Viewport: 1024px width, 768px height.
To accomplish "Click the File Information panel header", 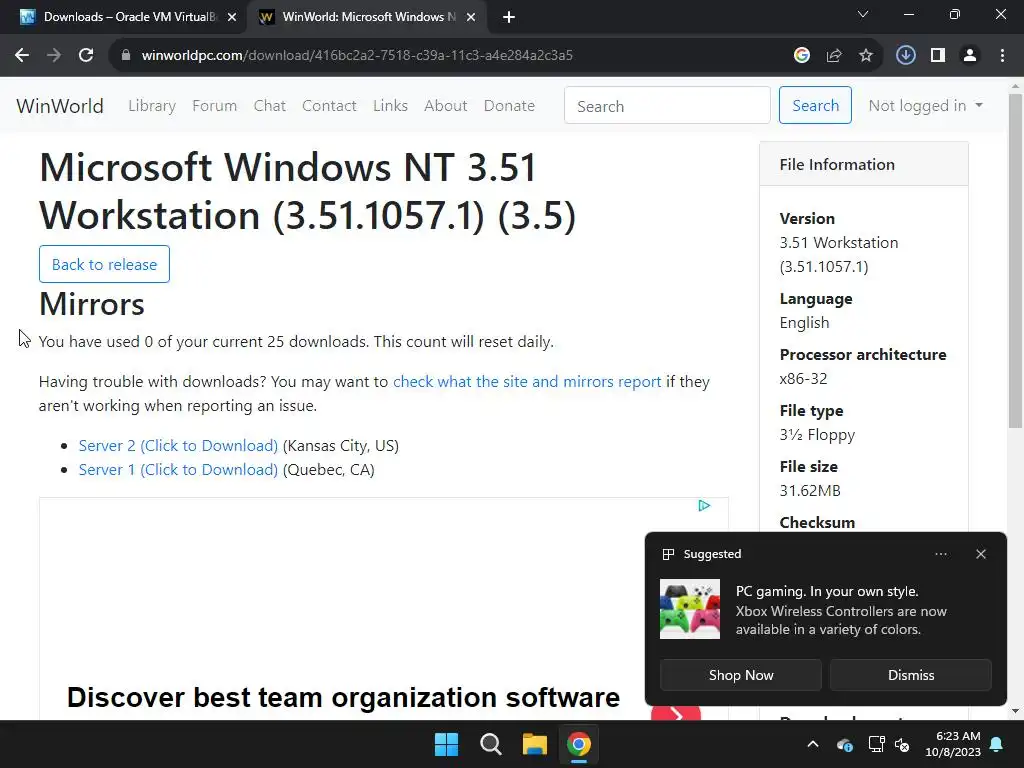I will (x=863, y=165).
